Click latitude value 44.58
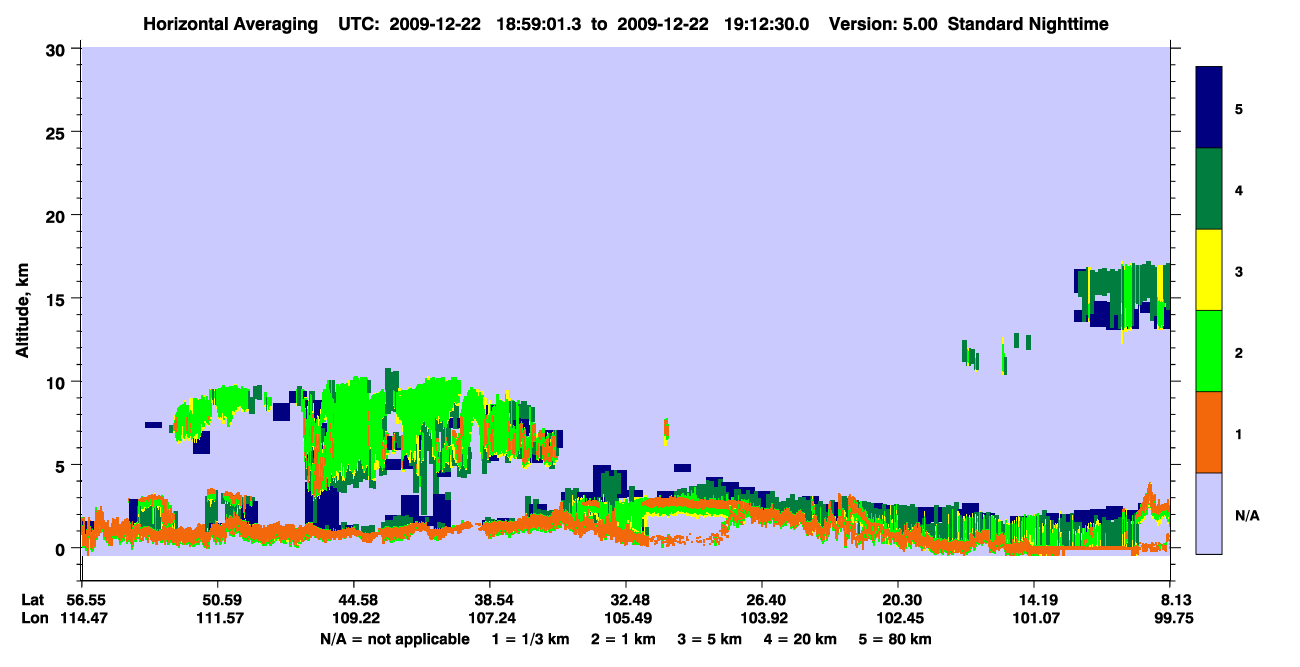This screenshot has height=667, width=1300. (x=355, y=600)
